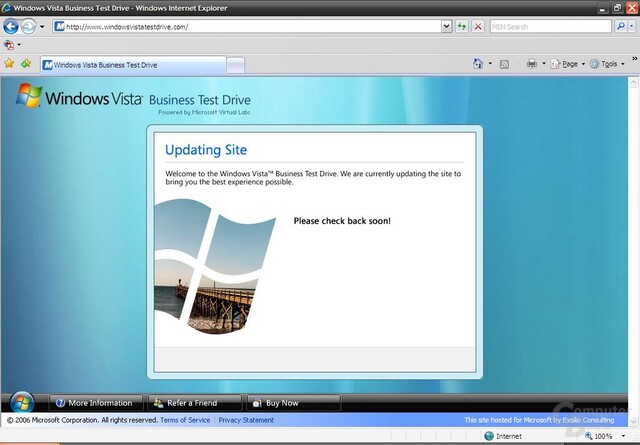
Task: Open the recent pages dropdown beside Forward
Action: click(42, 27)
